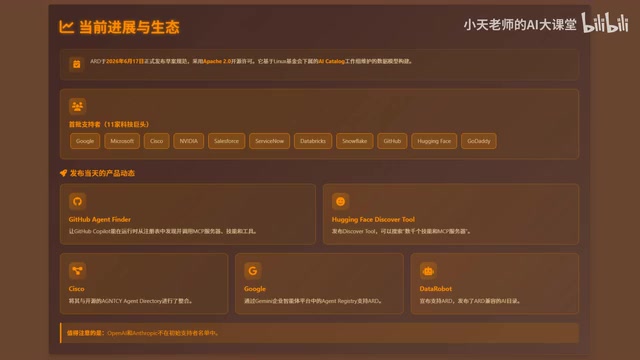Click the GitHub logo icon in Agent Finder card
640x360 pixels.
(77, 201)
